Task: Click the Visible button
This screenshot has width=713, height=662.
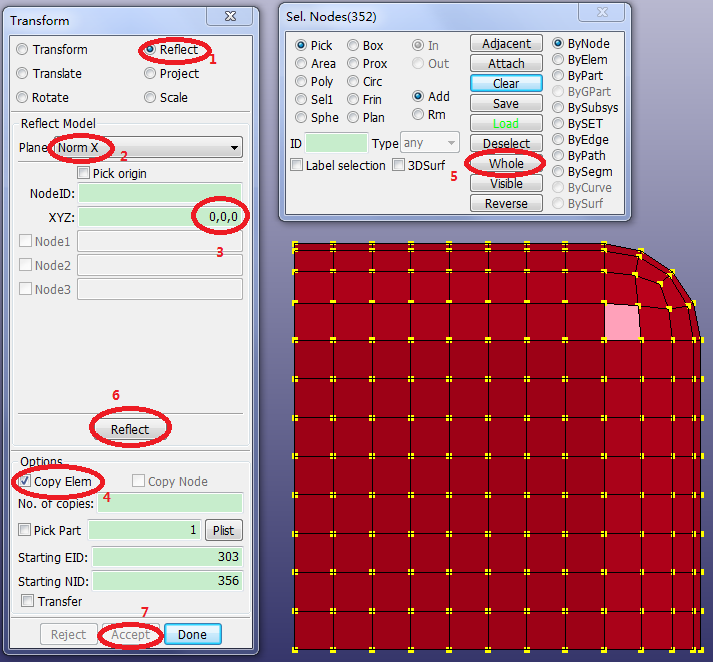Action: pyautogui.click(x=506, y=184)
